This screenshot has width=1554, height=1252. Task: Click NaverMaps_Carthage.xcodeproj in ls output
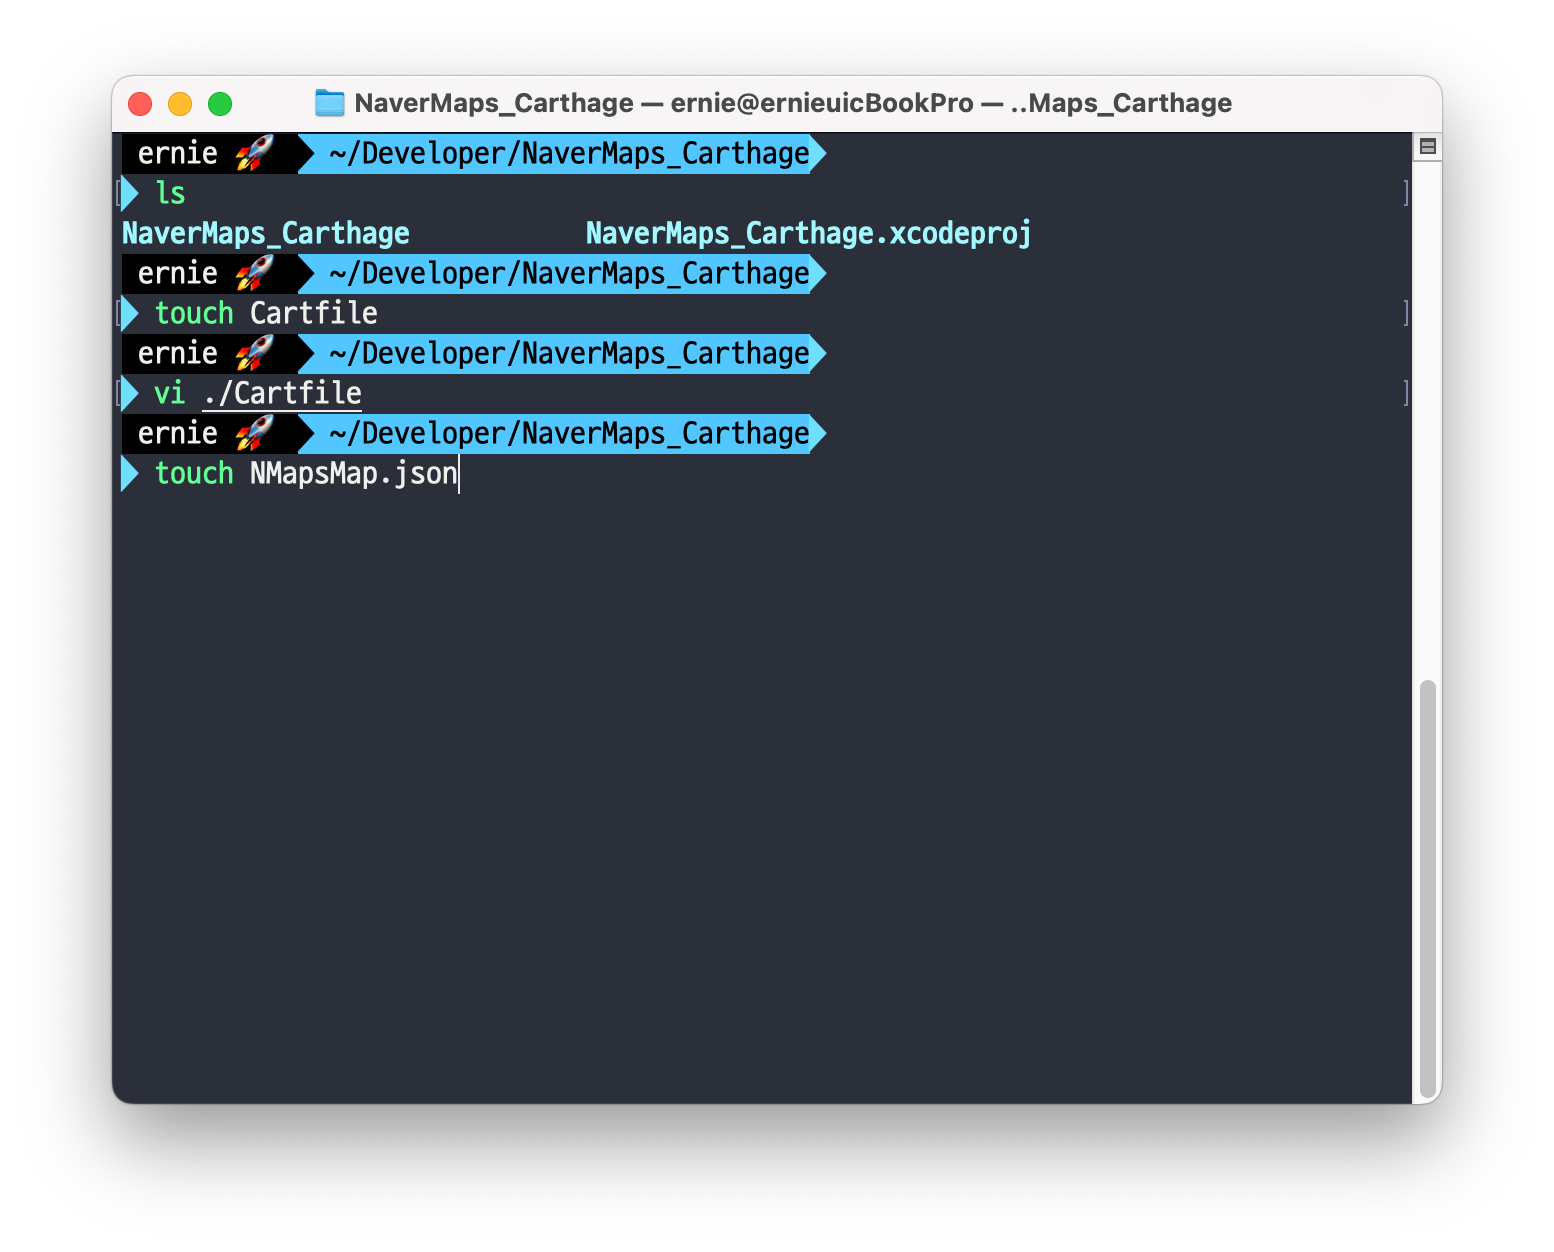click(808, 233)
